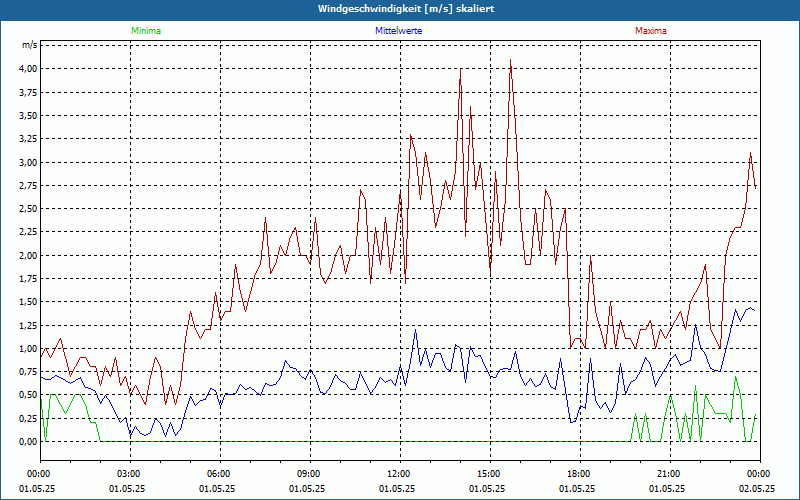Click the red Maxima peak above 4,00
The height and width of the screenshot is (500, 800).
(510, 60)
